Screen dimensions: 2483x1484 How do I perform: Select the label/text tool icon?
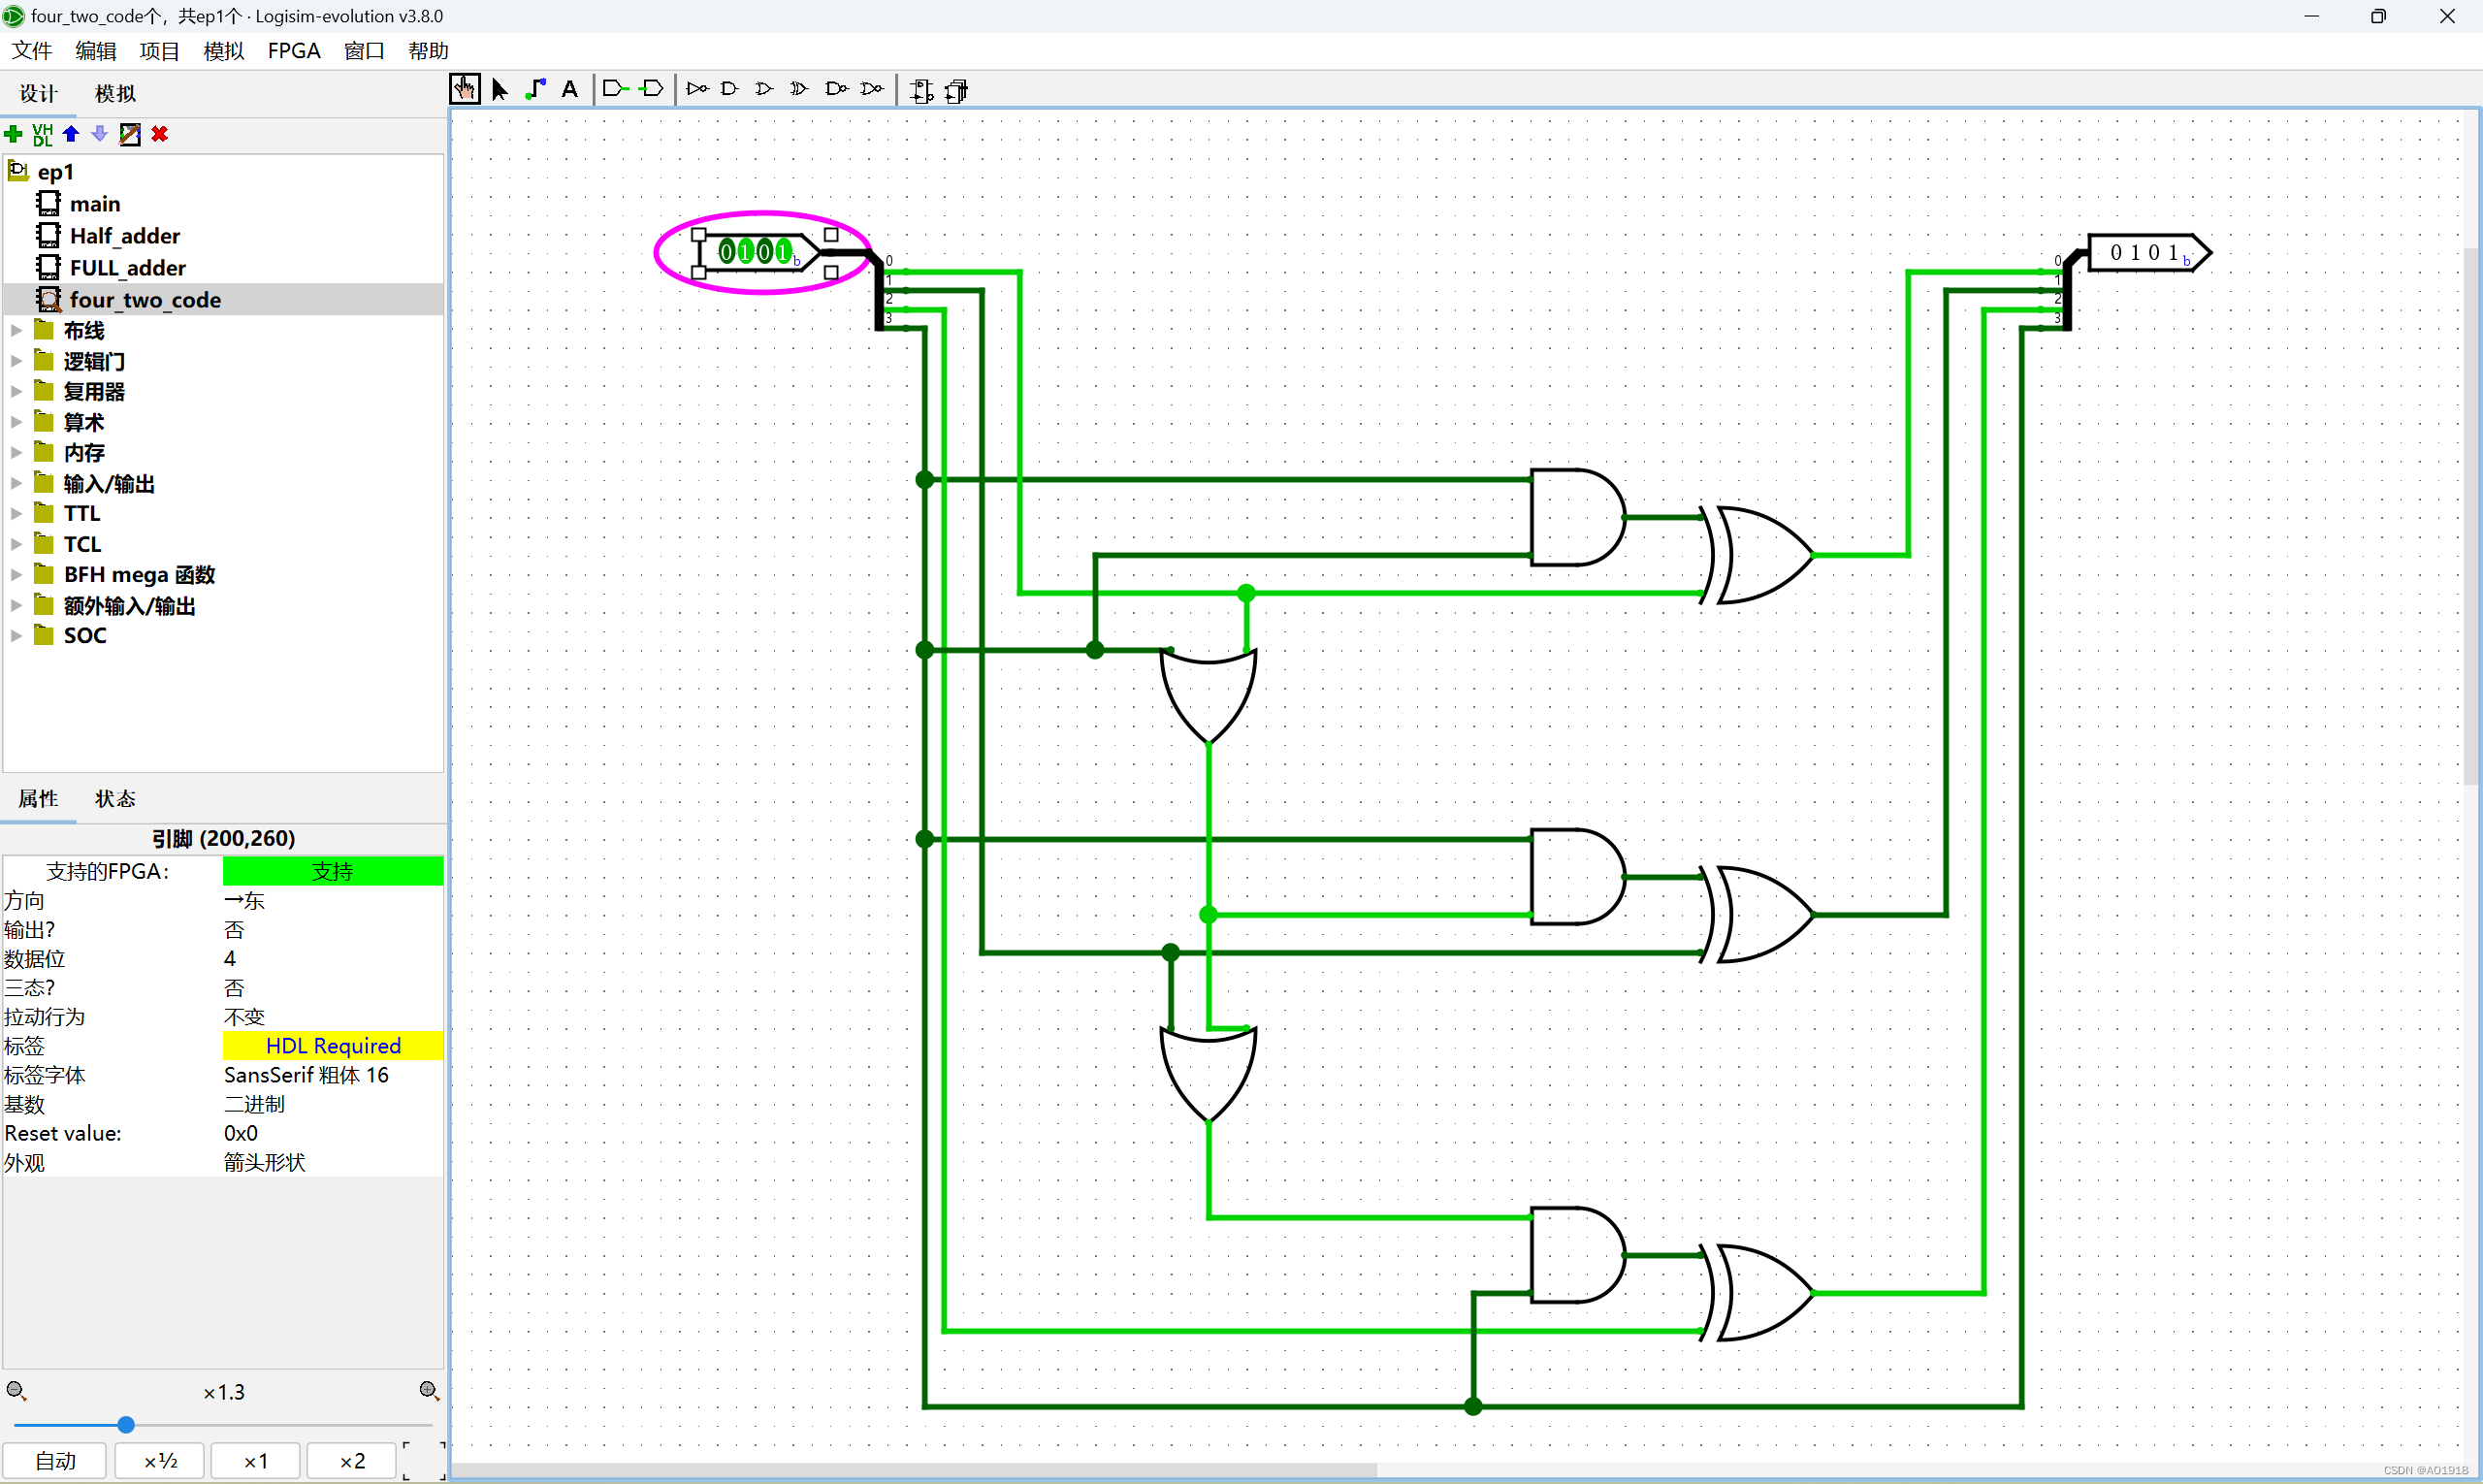[568, 88]
